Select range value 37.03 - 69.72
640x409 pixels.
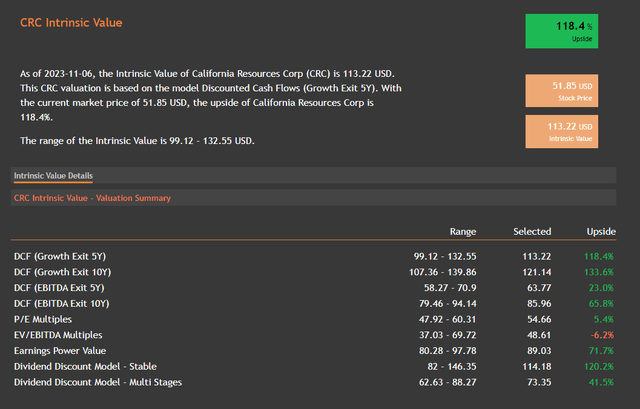click(x=448, y=335)
